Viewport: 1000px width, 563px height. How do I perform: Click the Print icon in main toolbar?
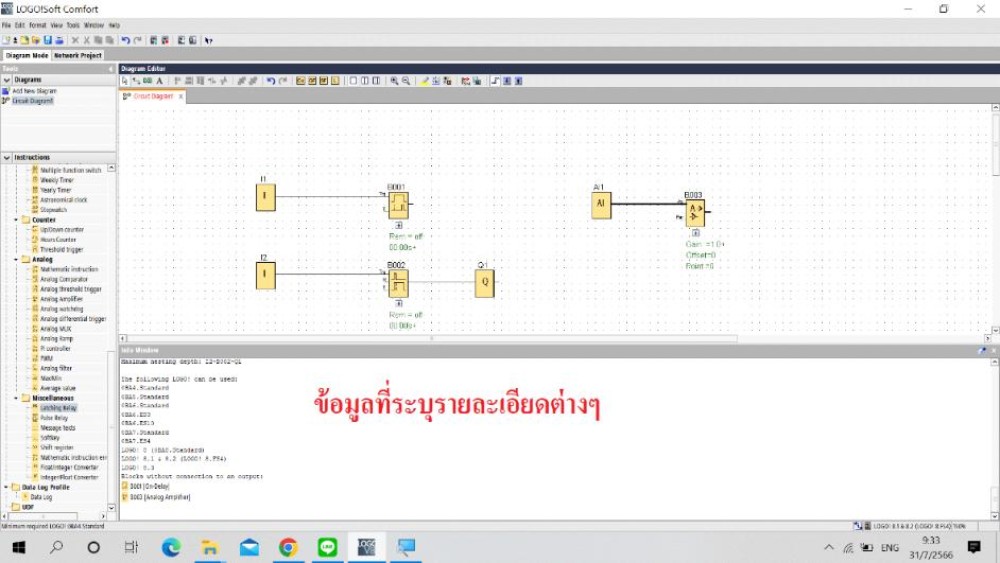tap(59, 40)
